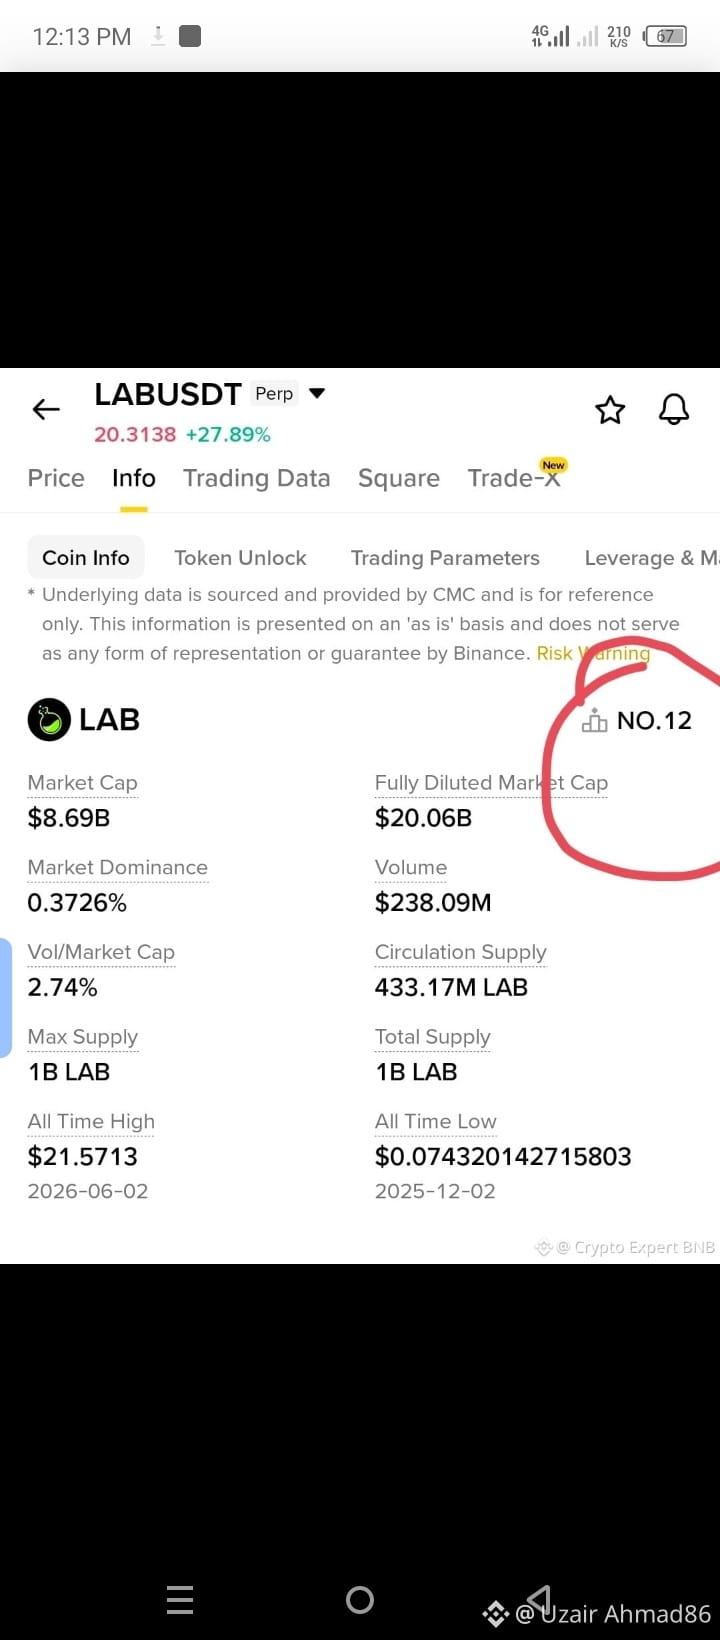Select the Trading Parameters sub-tab
Viewport: 720px width, 1640px height.
pyautogui.click(x=445, y=558)
